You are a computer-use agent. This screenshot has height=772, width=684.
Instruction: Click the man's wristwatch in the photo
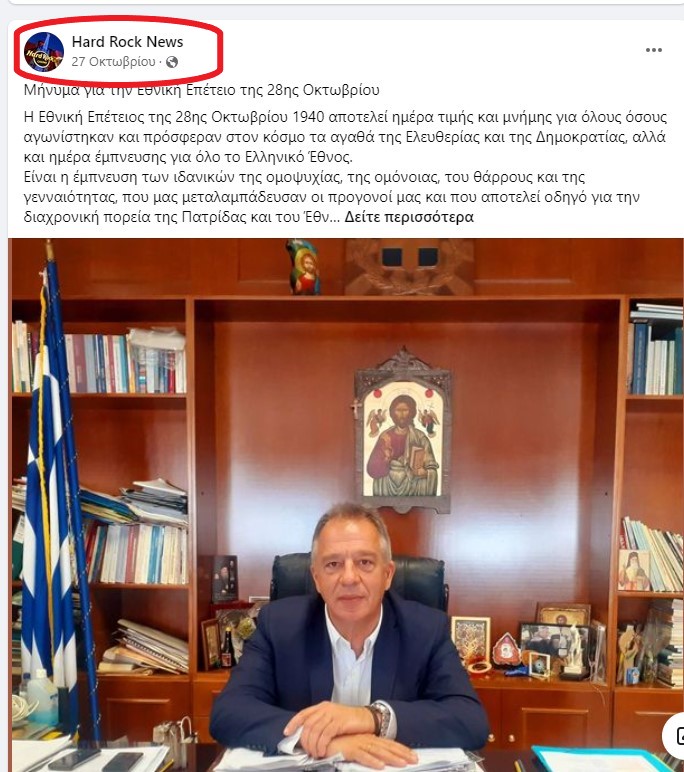pos(381,718)
